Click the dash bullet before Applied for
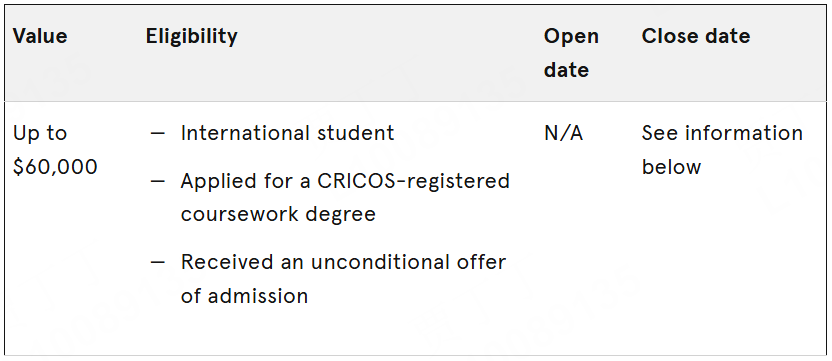 click(158, 182)
